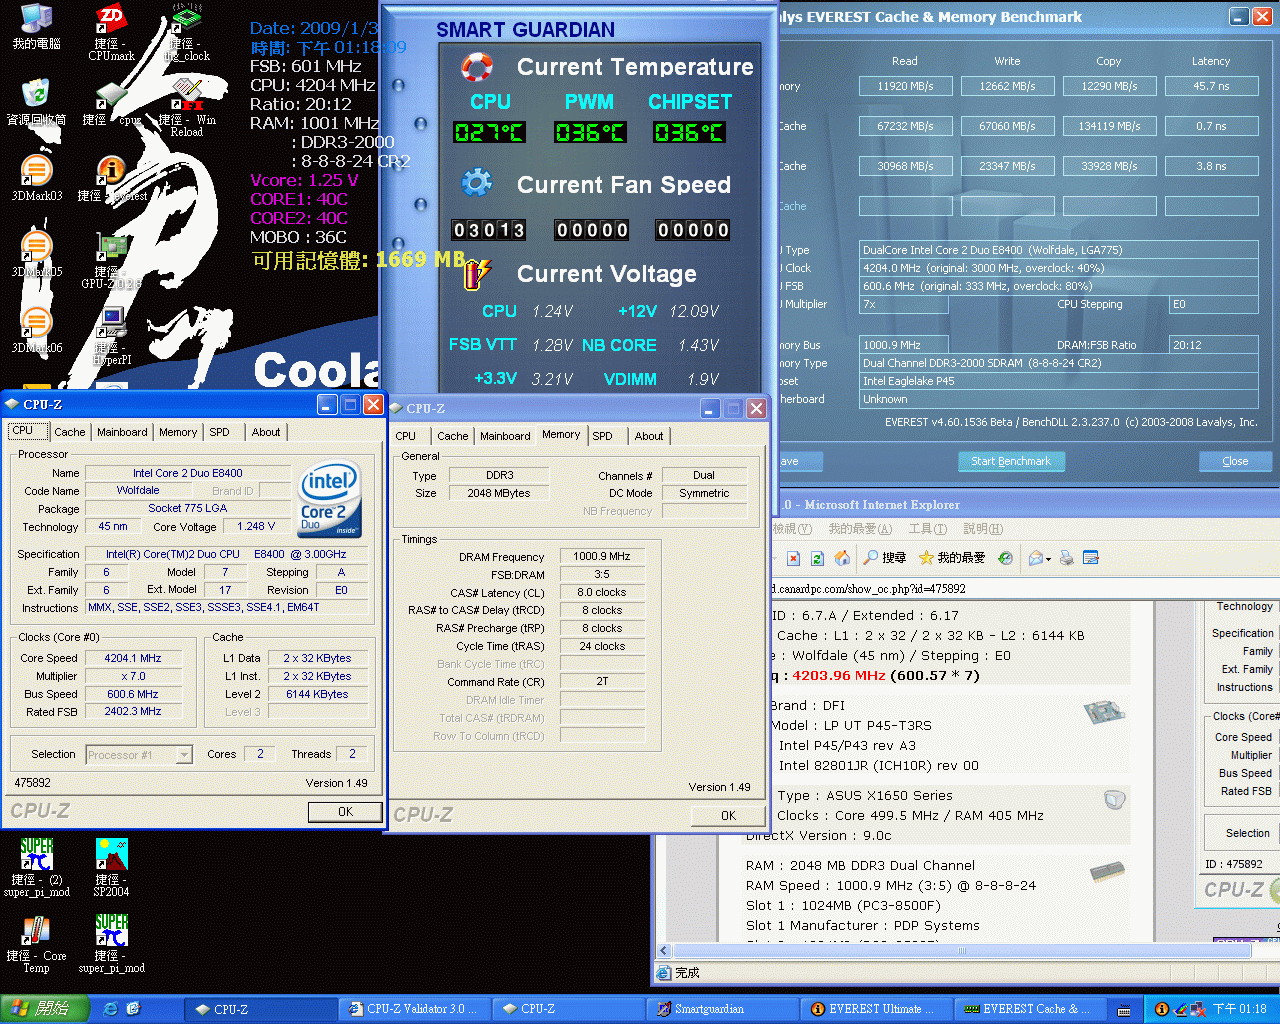Switch to About tab in left CPU-Z window

tap(266, 432)
